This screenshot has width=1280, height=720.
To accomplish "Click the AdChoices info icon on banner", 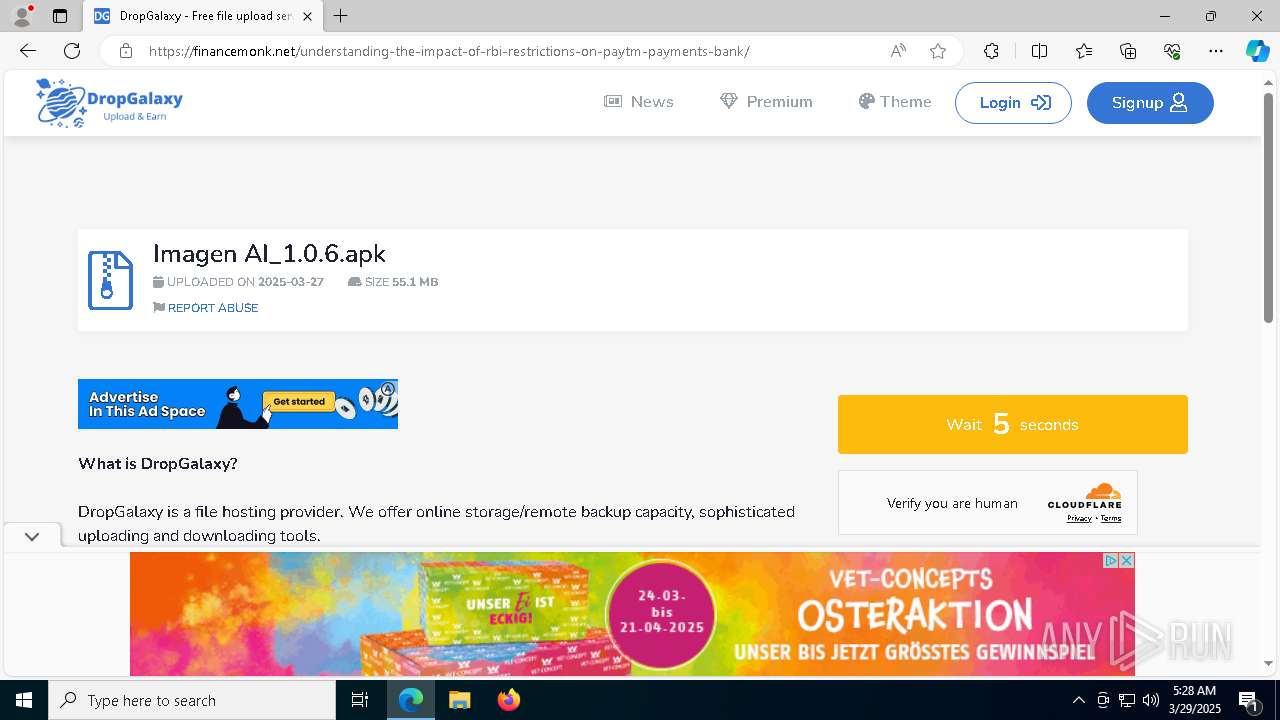I will pyautogui.click(x=1110, y=560).
